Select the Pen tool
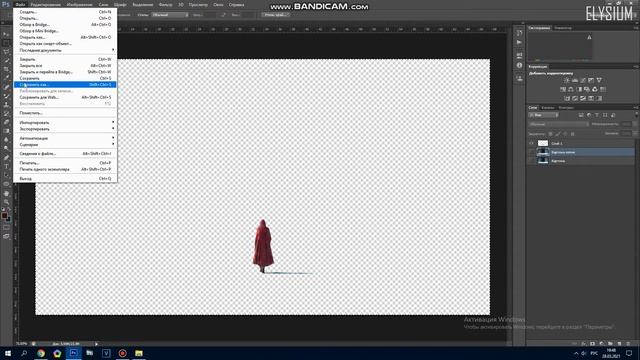This screenshot has height=360, width=640. coord(6,158)
